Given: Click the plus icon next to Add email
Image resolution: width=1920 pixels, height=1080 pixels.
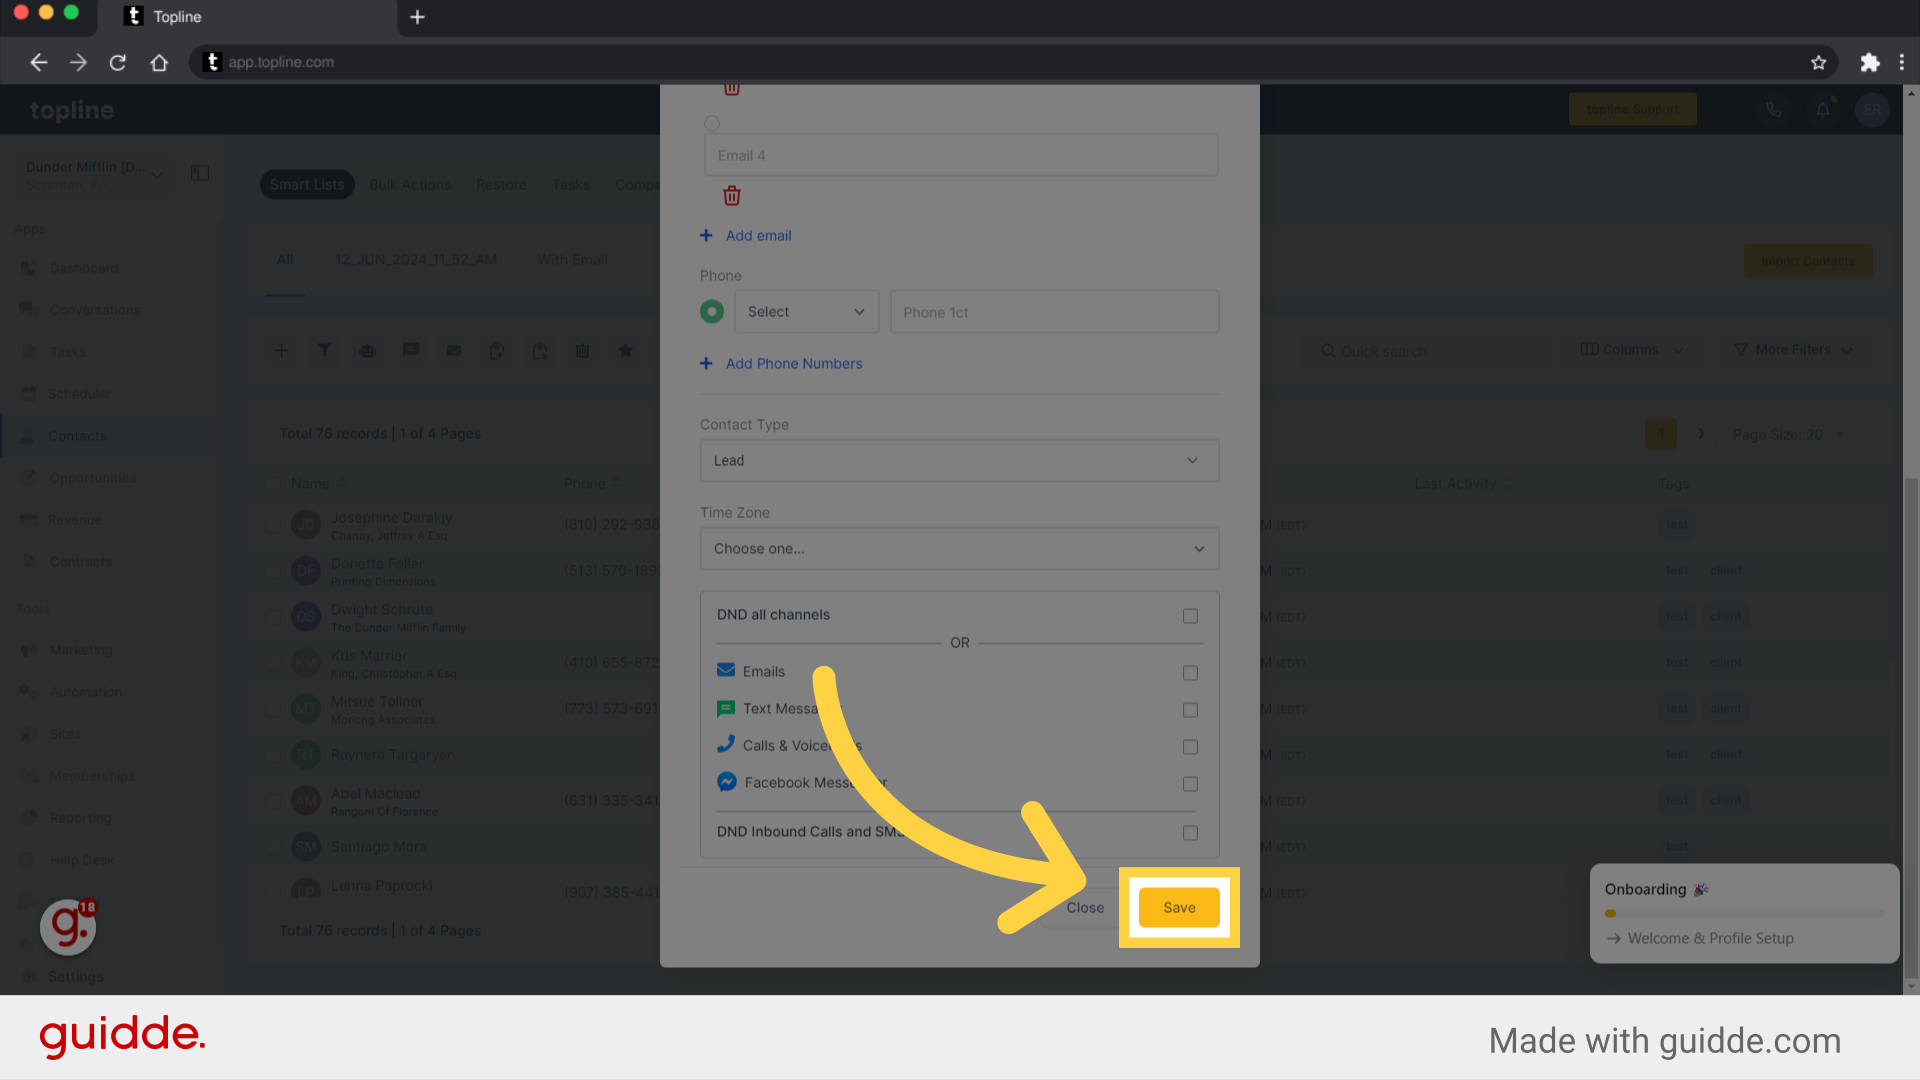Looking at the screenshot, I should pos(706,236).
